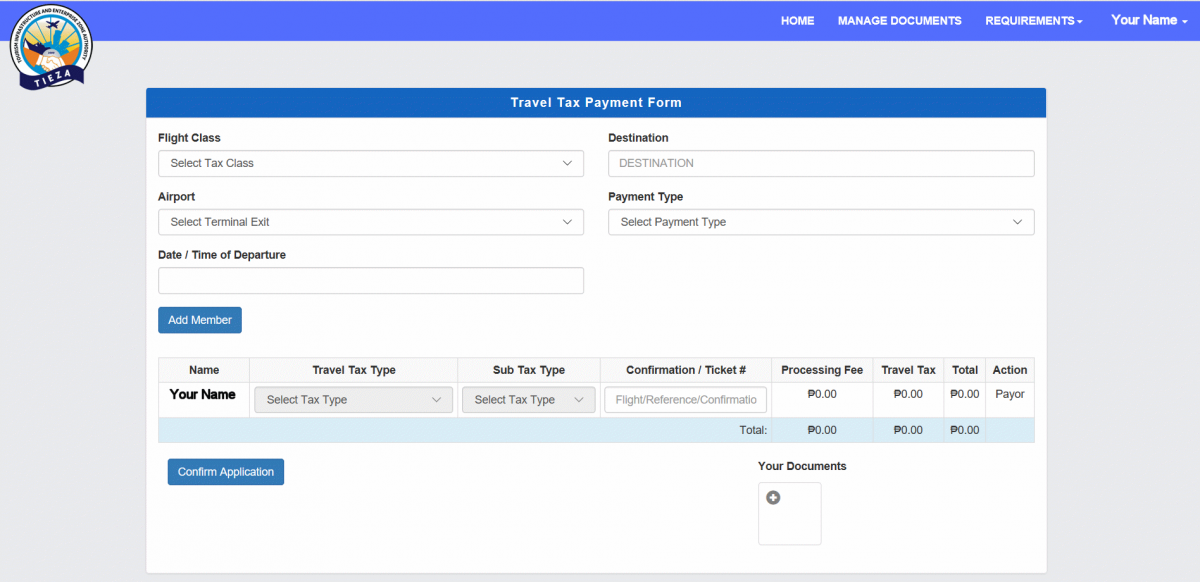This screenshot has width=1200, height=582.
Task: Expand the REQUIREMENTS menu
Action: pyautogui.click(x=1033, y=21)
